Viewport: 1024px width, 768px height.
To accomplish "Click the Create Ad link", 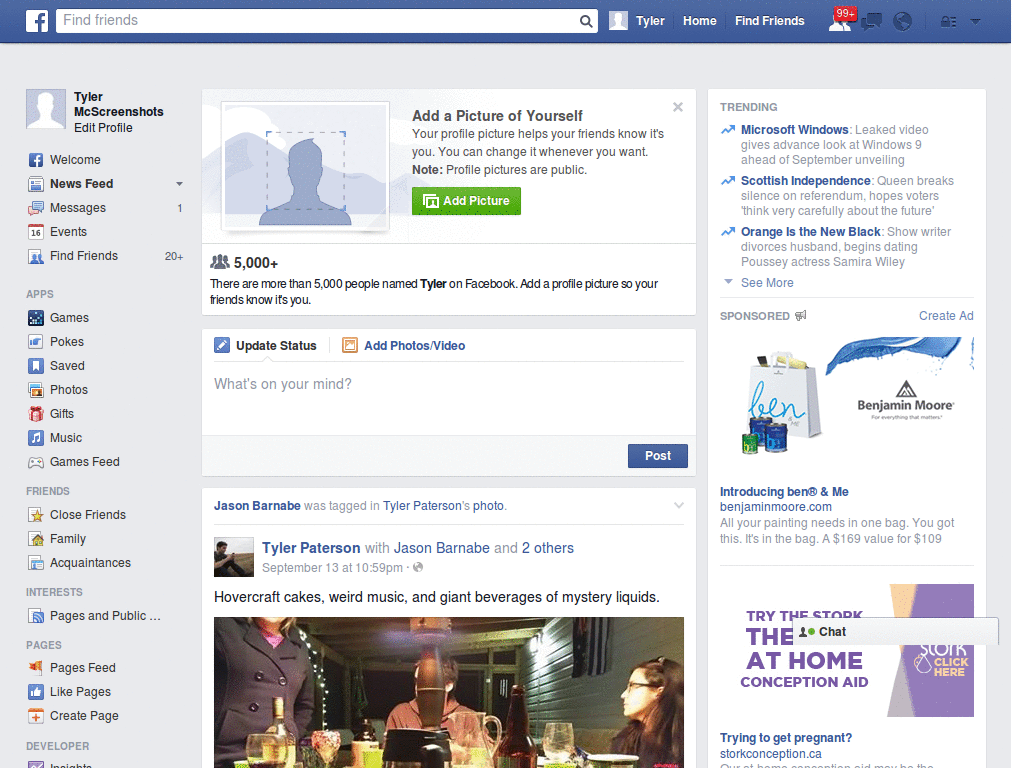I will pyautogui.click(x=946, y=316).
